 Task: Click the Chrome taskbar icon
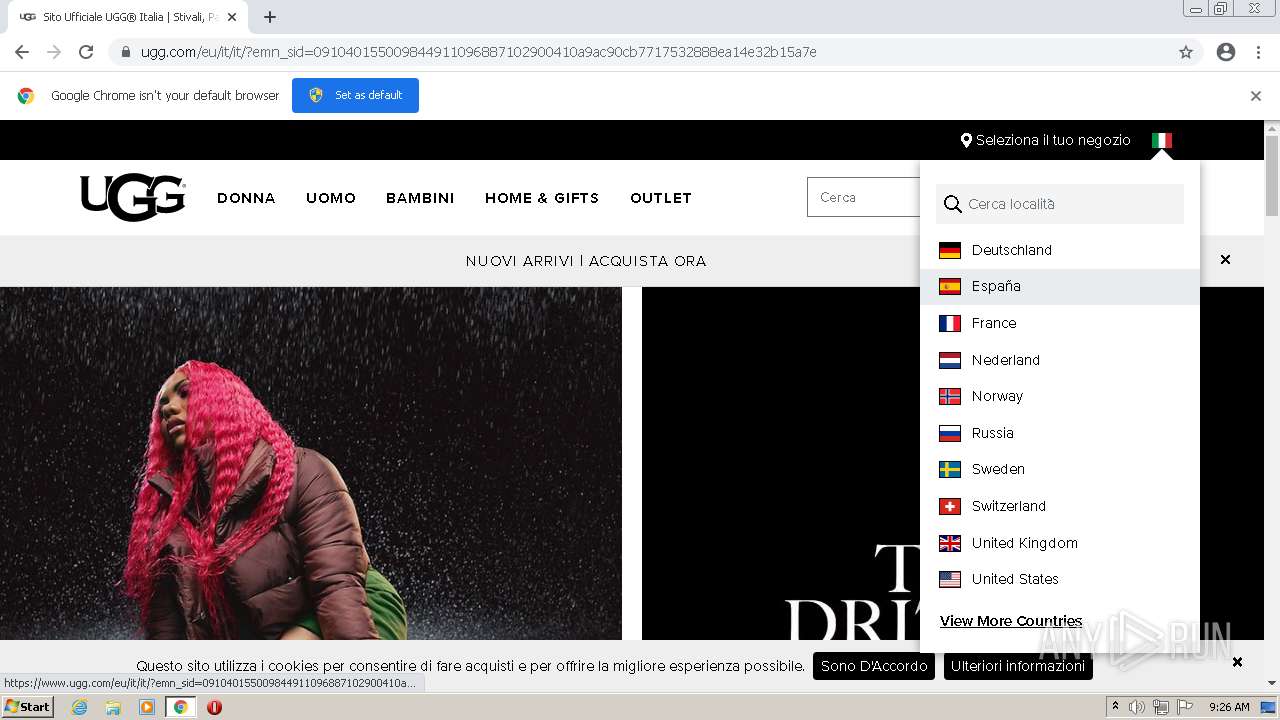coord(180,707)
